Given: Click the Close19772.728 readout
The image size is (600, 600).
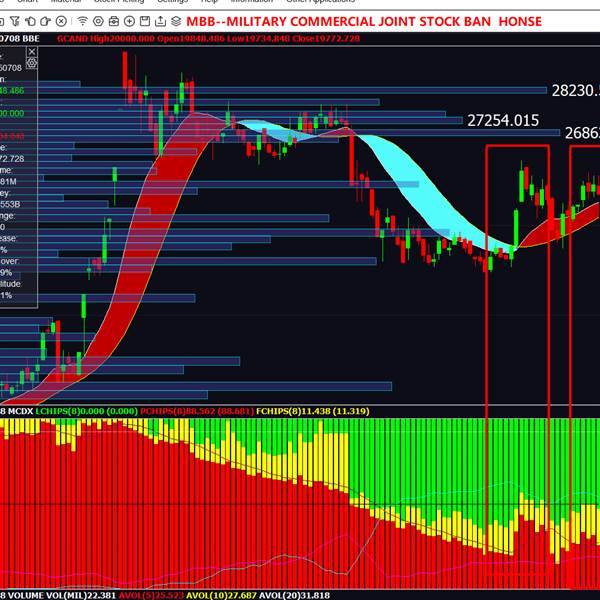Looking at the screenshot, I should point(326,39).
